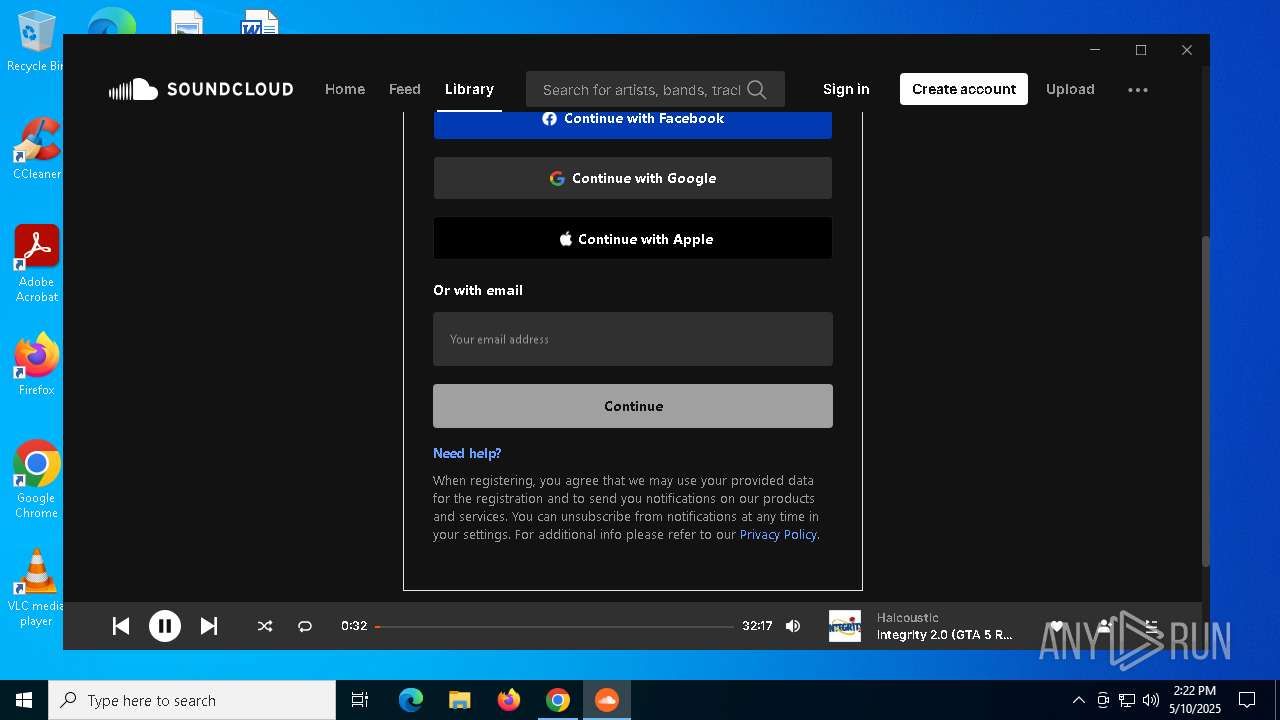
Task: Click the total duration 32:17
Action: [757, 626]
